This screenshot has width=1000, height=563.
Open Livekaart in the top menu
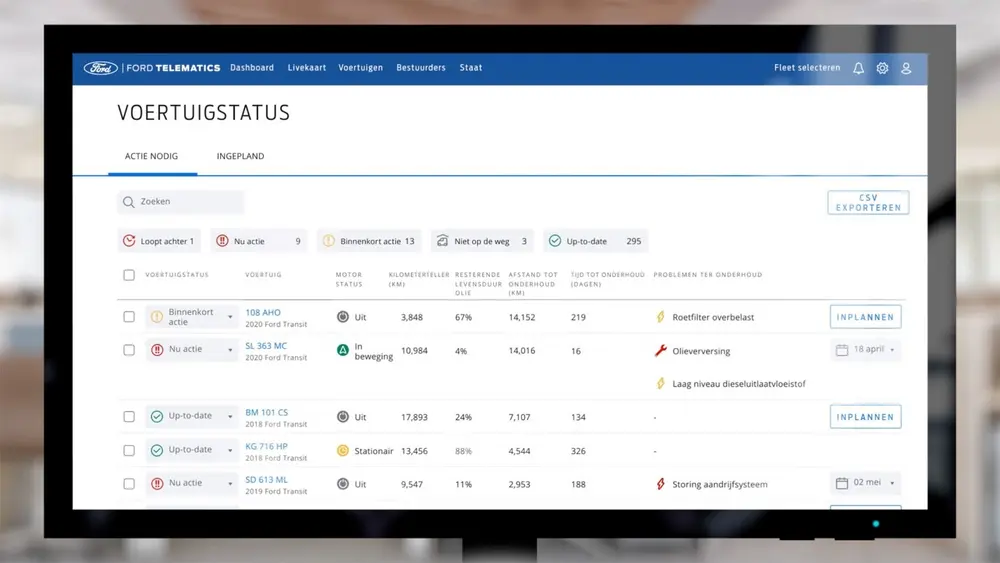point(307,68)
